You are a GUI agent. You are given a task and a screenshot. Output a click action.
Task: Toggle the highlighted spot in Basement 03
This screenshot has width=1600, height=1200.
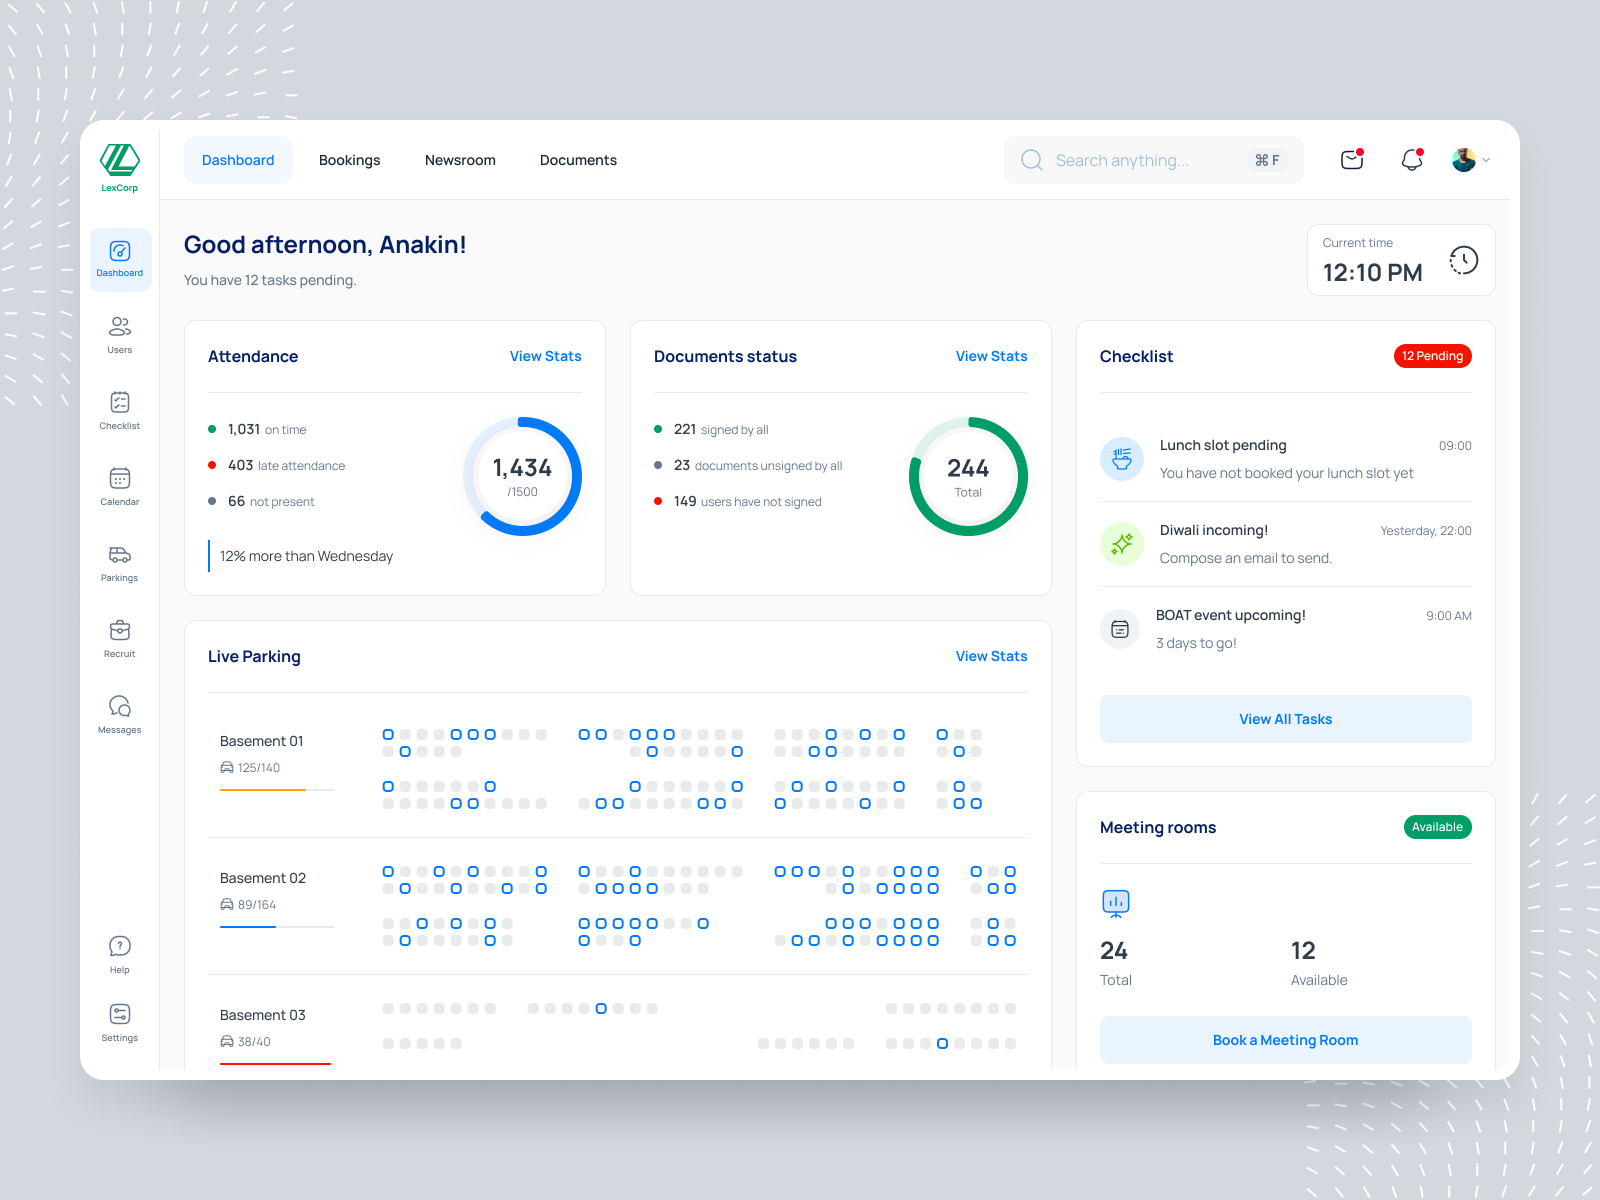click(x=600, y=1008)
